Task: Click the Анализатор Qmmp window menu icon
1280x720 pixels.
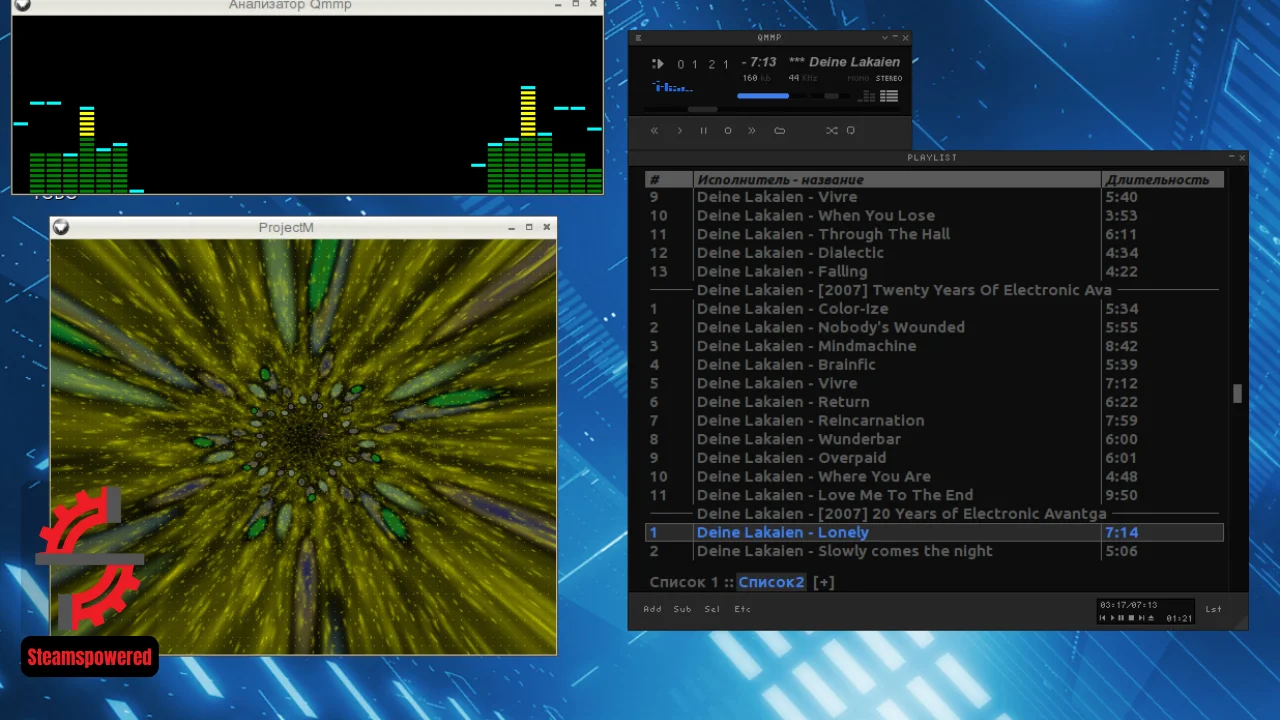Action: tap(22, 5)
